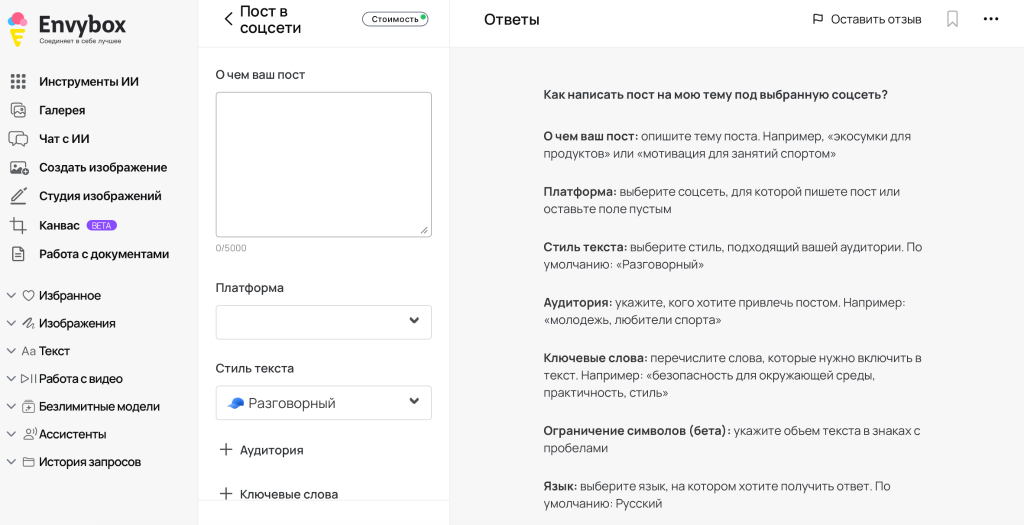Viewport: 1024px width, 525px height.
Task: Open Чат с ИИ chat bubble icon
Action: pyautogui.click(x=18, y=138)
